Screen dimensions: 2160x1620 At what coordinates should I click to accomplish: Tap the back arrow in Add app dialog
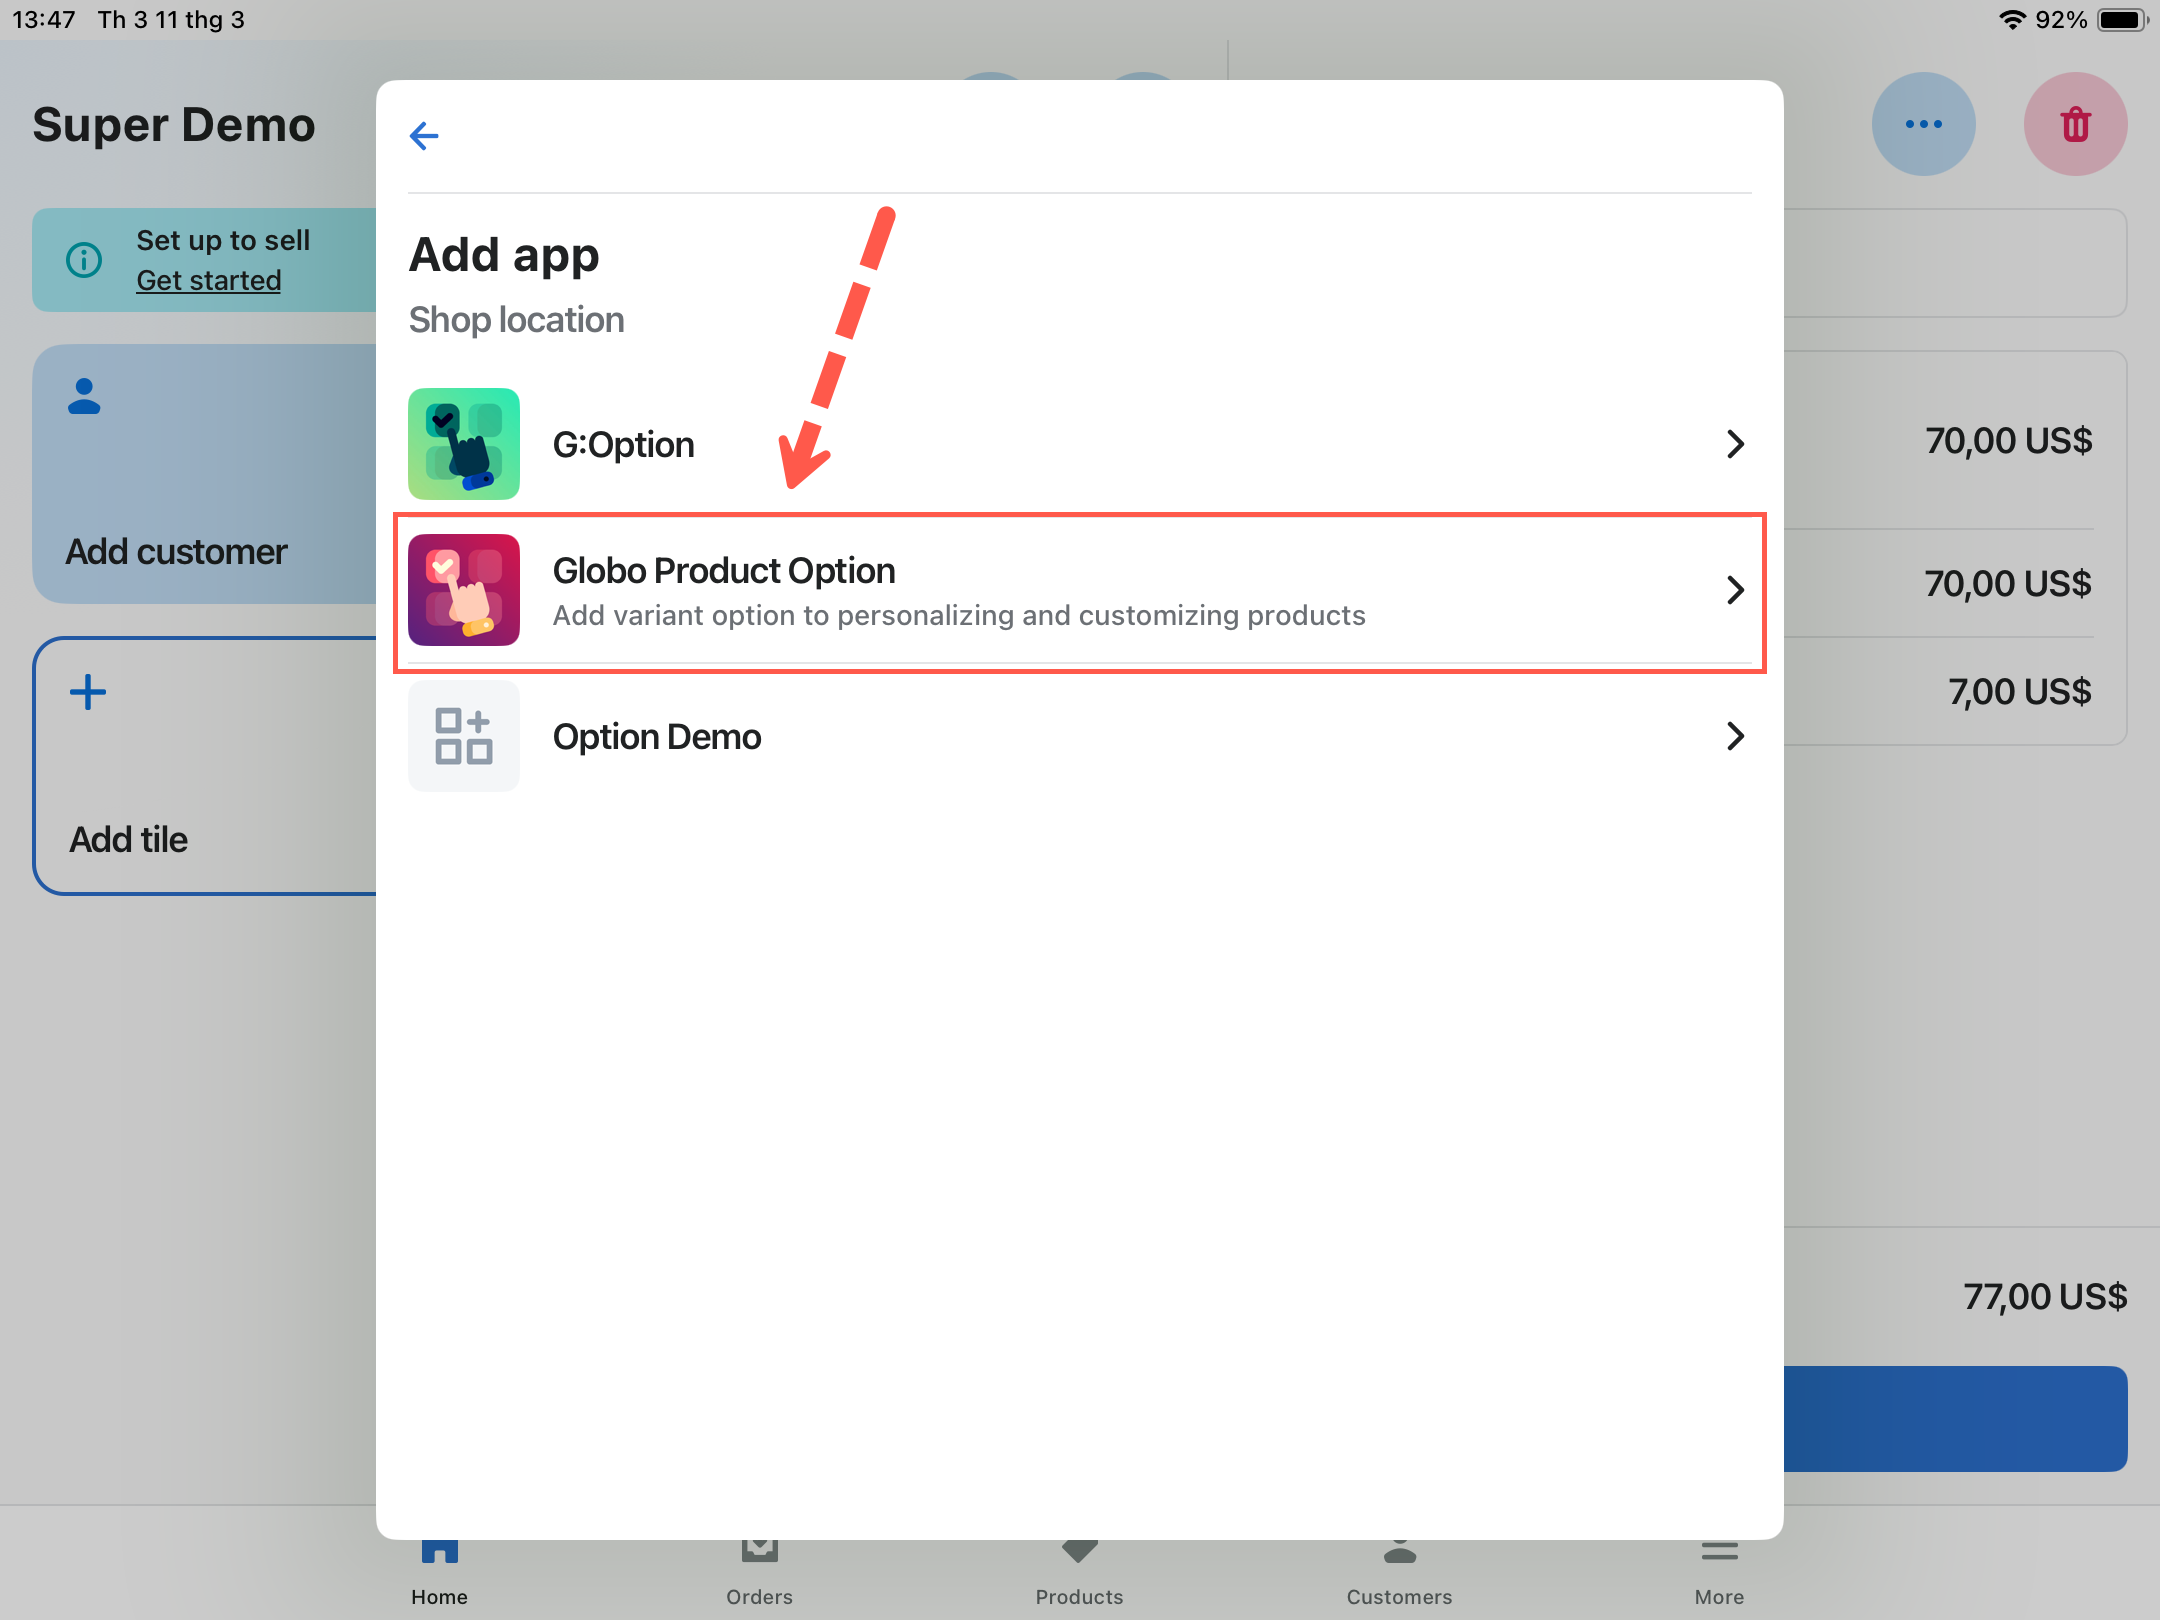coord(424,135)
